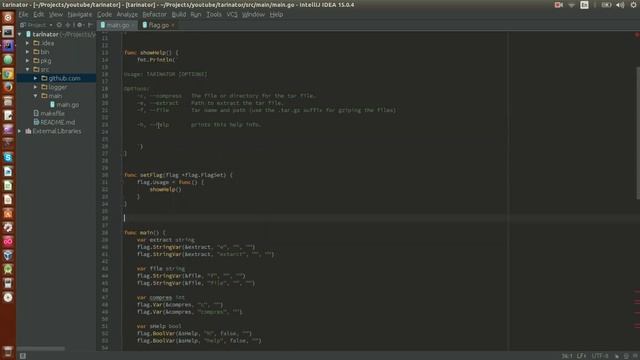The image size is (640, 360).
Task: Select the pkg folder row
Action: (56, 60)
